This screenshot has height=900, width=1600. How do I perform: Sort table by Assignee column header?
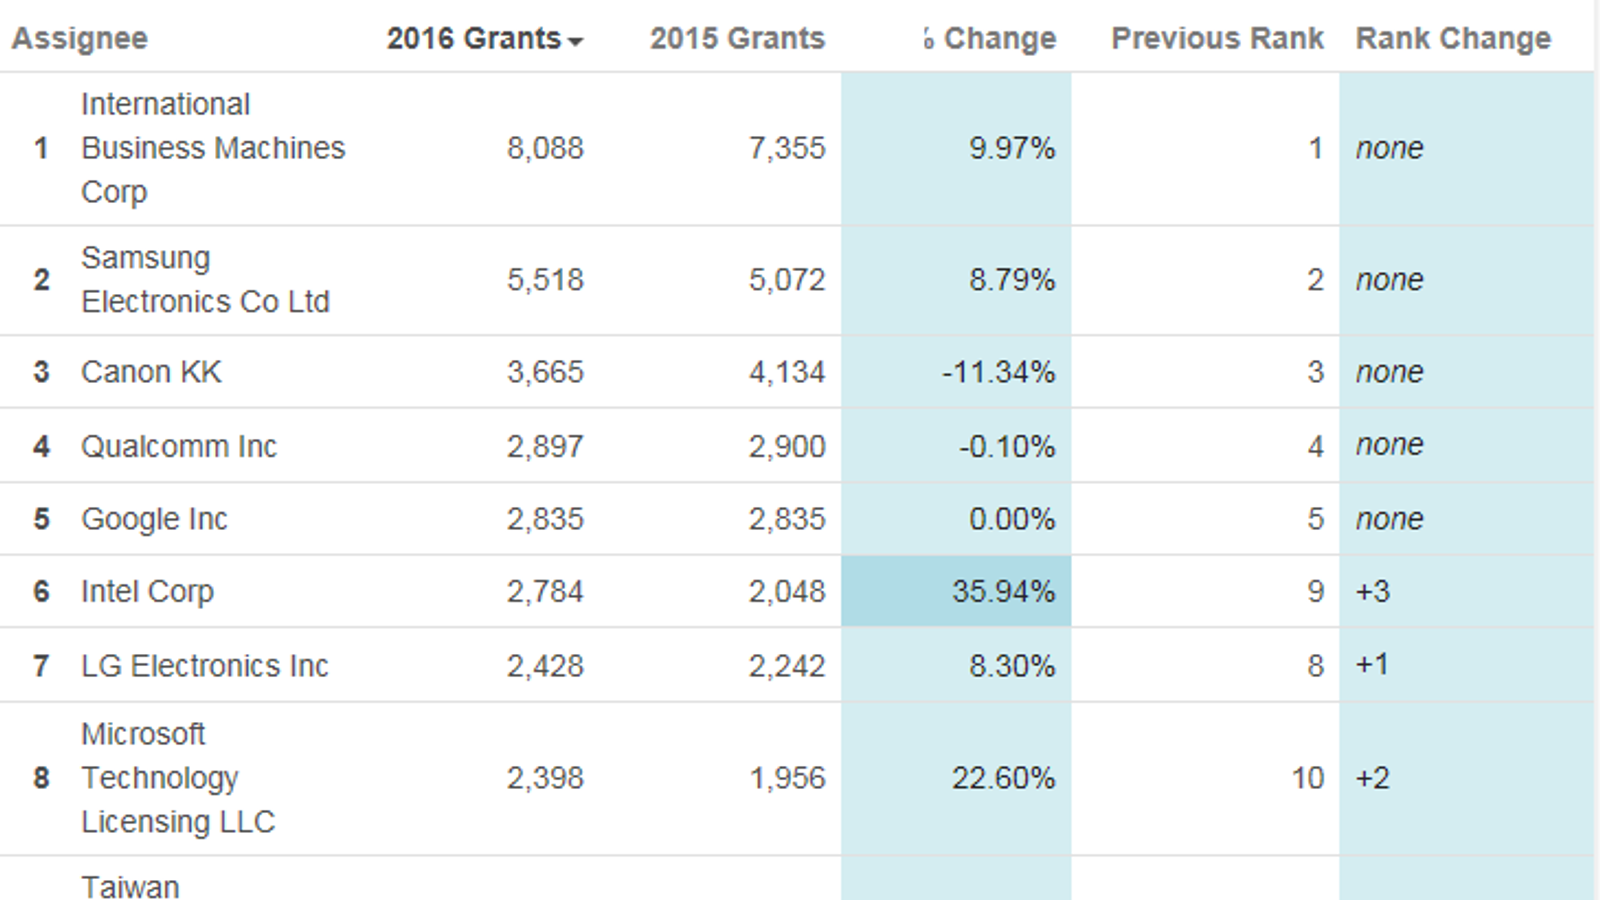tap(80, 39)
